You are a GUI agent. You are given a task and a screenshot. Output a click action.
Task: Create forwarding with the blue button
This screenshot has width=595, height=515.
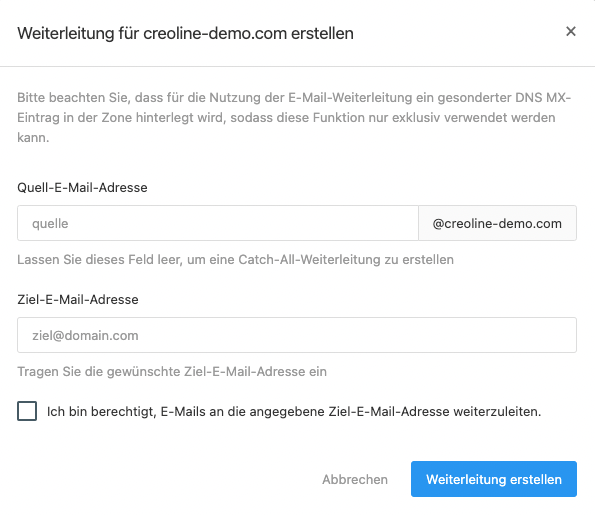pyautogui.click(x=494, y=479)
